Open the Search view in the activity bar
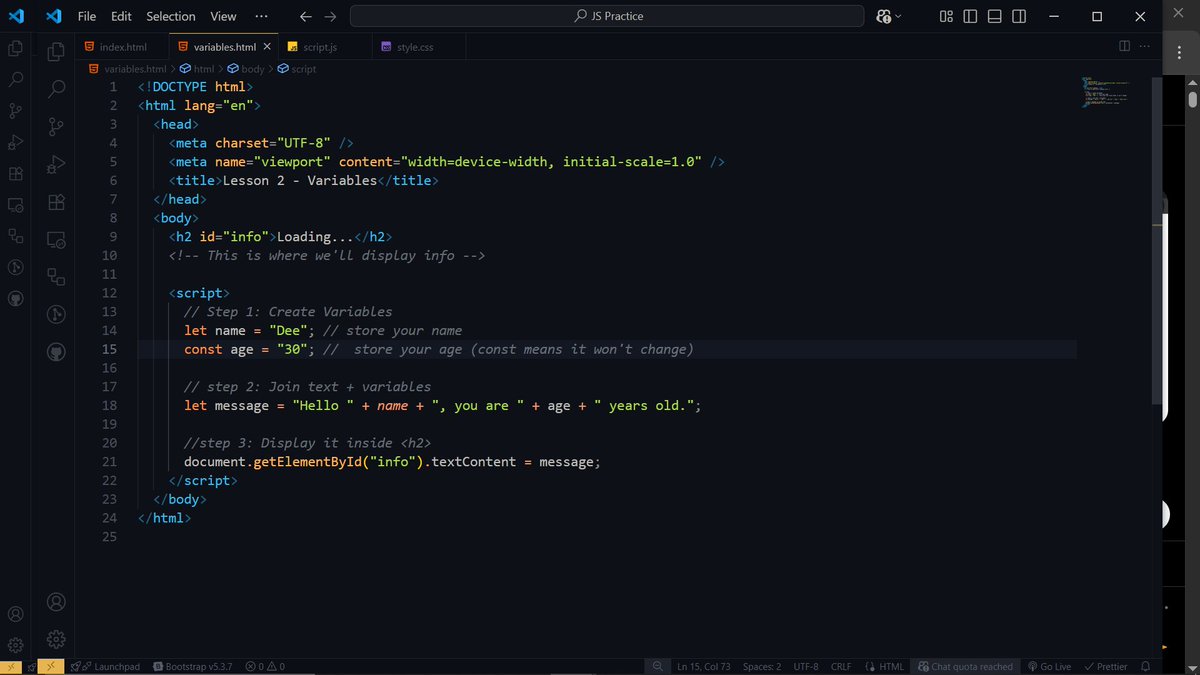 pos(15,80)
